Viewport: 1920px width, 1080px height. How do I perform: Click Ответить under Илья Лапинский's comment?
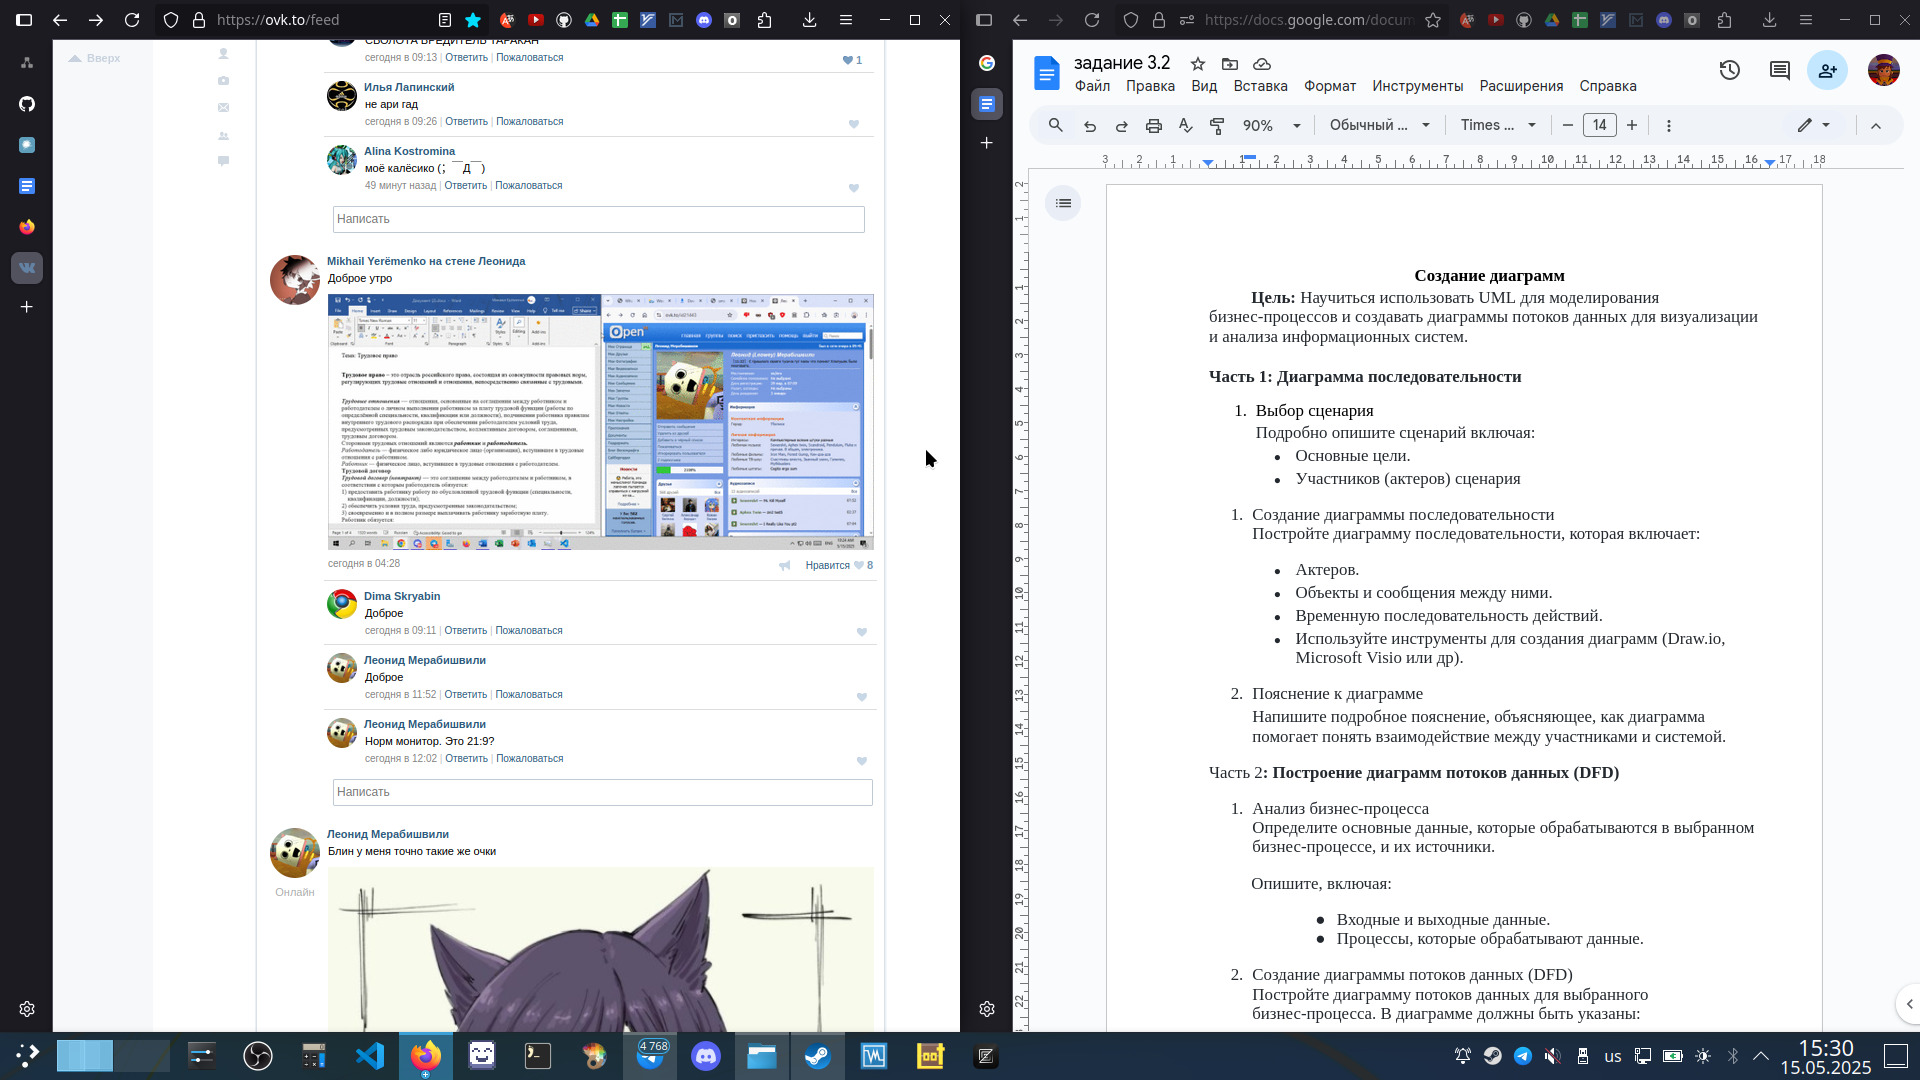click(x=466, y=121)
